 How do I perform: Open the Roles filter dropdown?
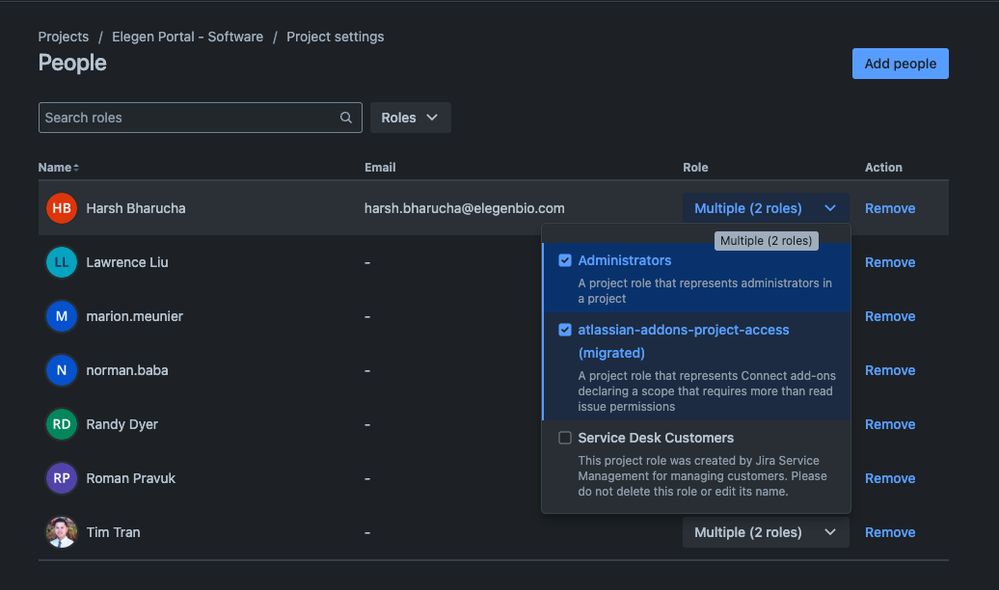tap(410, 117)
